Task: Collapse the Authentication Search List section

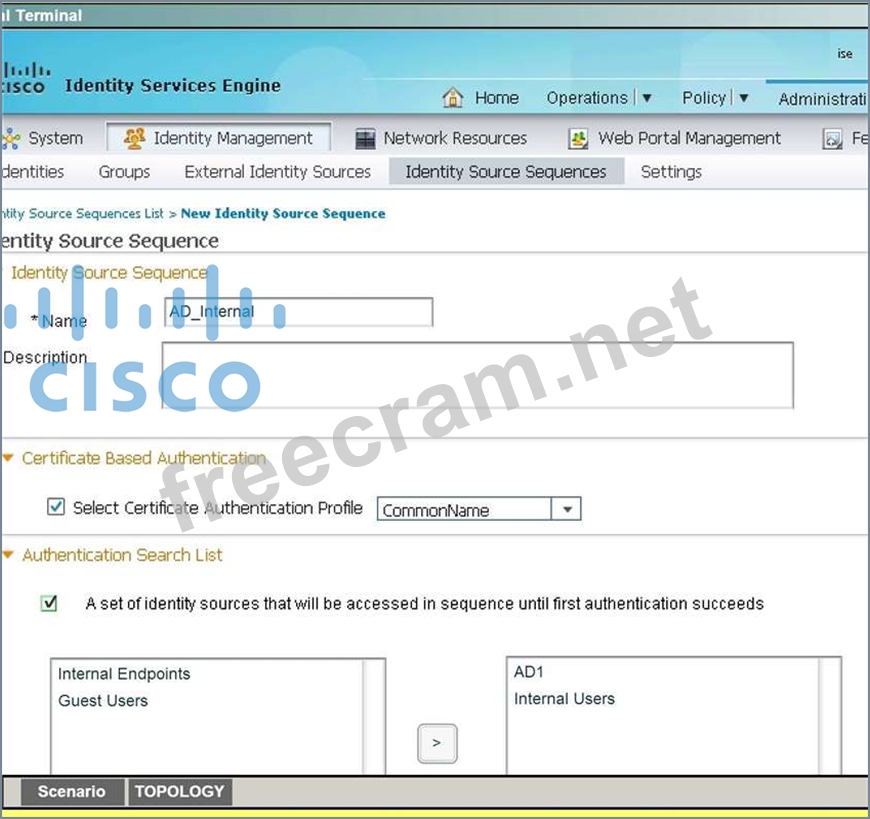Action: pos(9,555)
